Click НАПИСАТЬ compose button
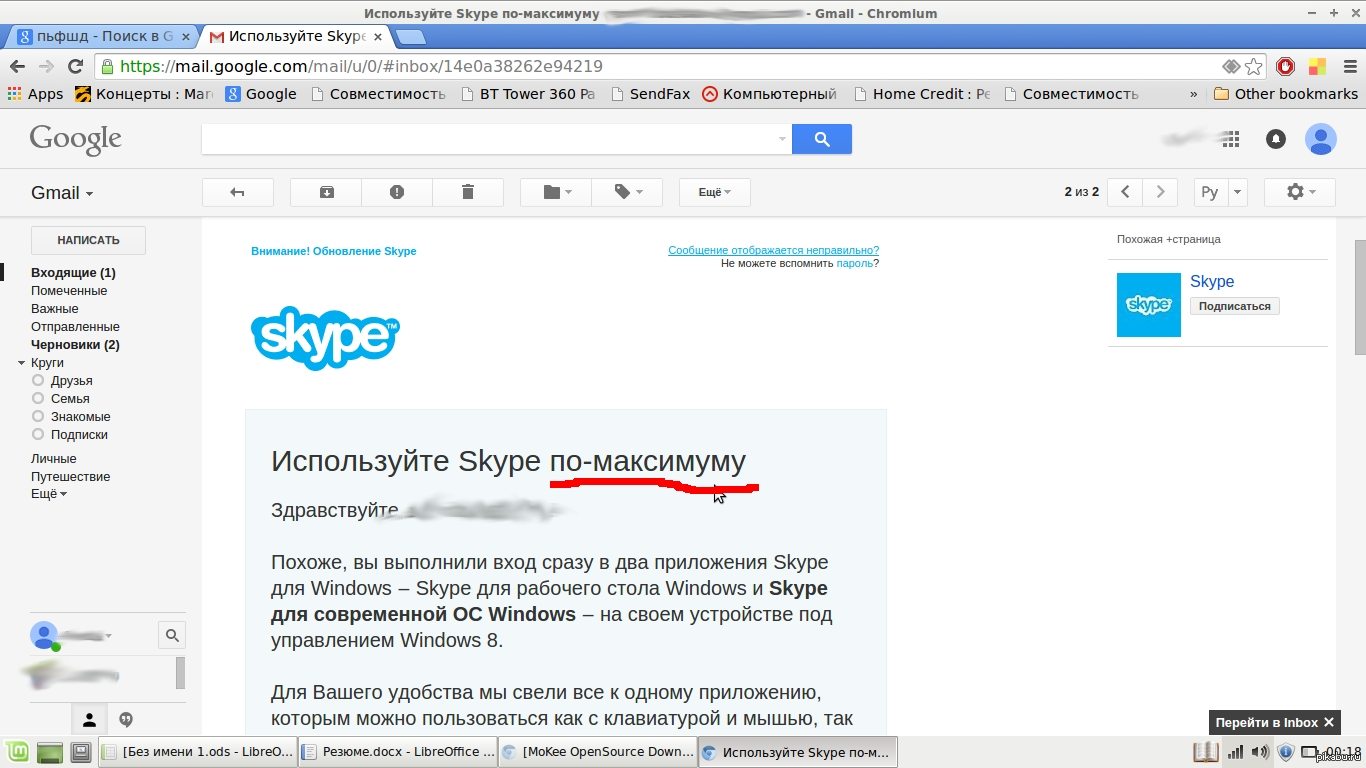 (x=88, y=240)
